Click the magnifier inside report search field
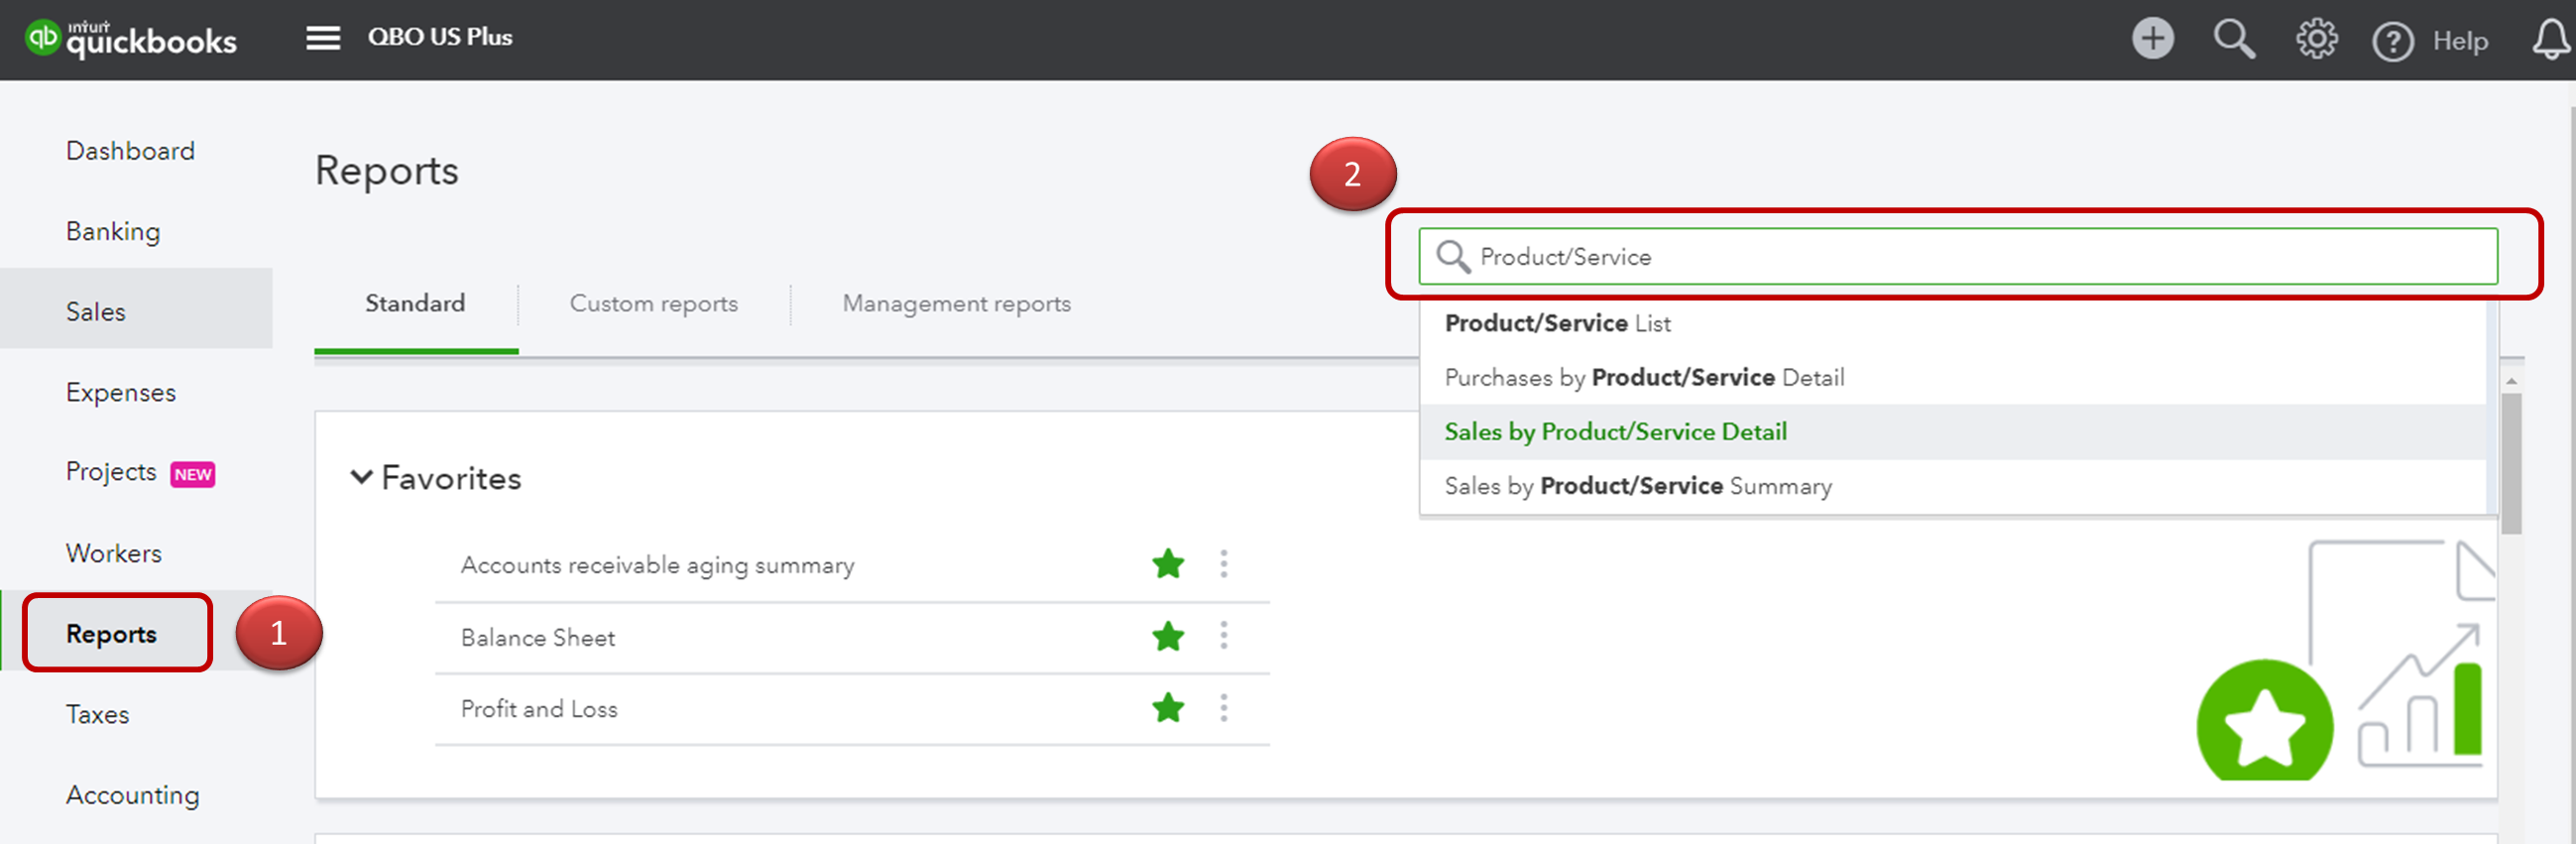Screen dimensions: 2576x844 pyautogui.click(x=1452, y=257)
